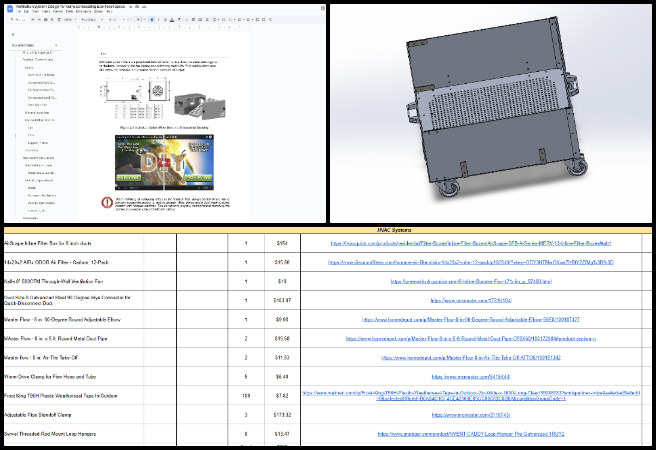656x450 pixels.
Task: Click the 3D cart model image
Action: 492,112
